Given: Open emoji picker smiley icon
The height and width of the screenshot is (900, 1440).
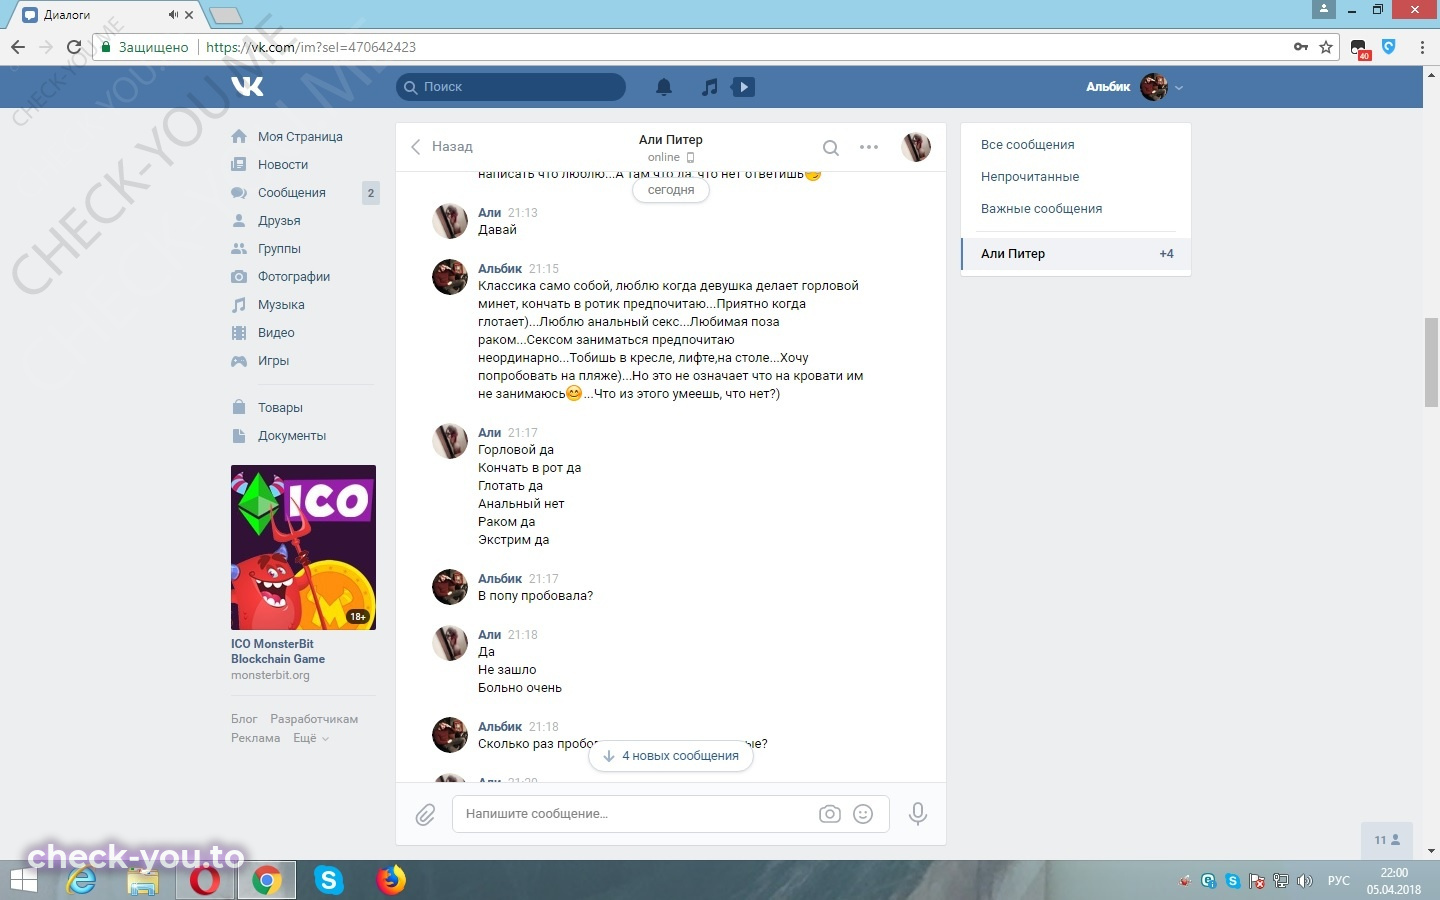Looking at the screenshot, I should [863, 814].
